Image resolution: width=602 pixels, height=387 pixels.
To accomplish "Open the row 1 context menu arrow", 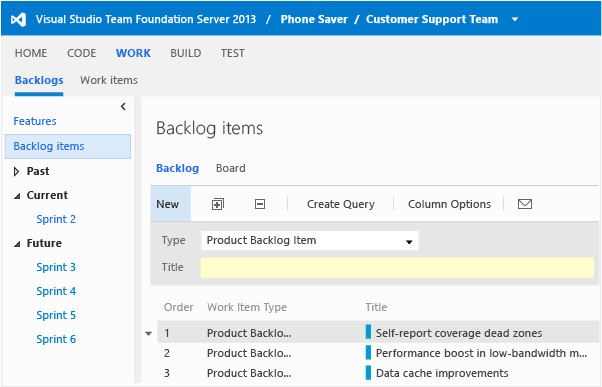I will (149, 334).
